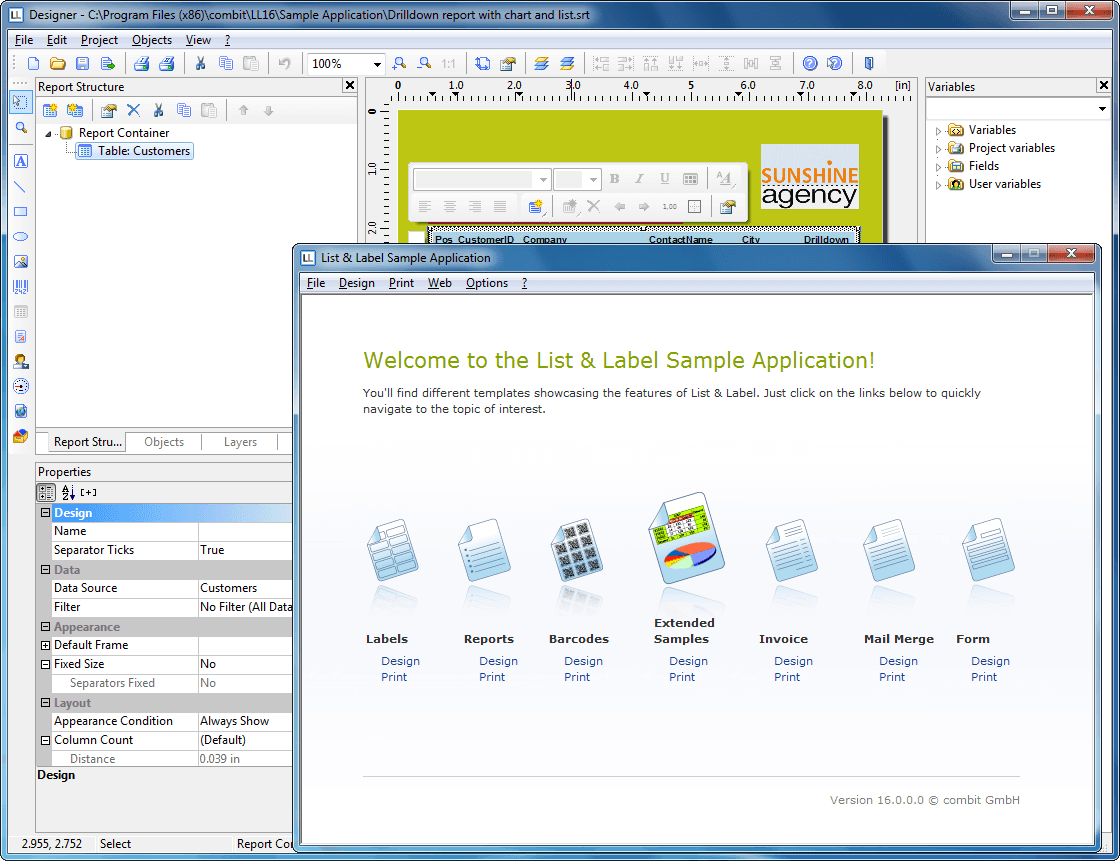Switch to the Objects tab

coord(164,442)
